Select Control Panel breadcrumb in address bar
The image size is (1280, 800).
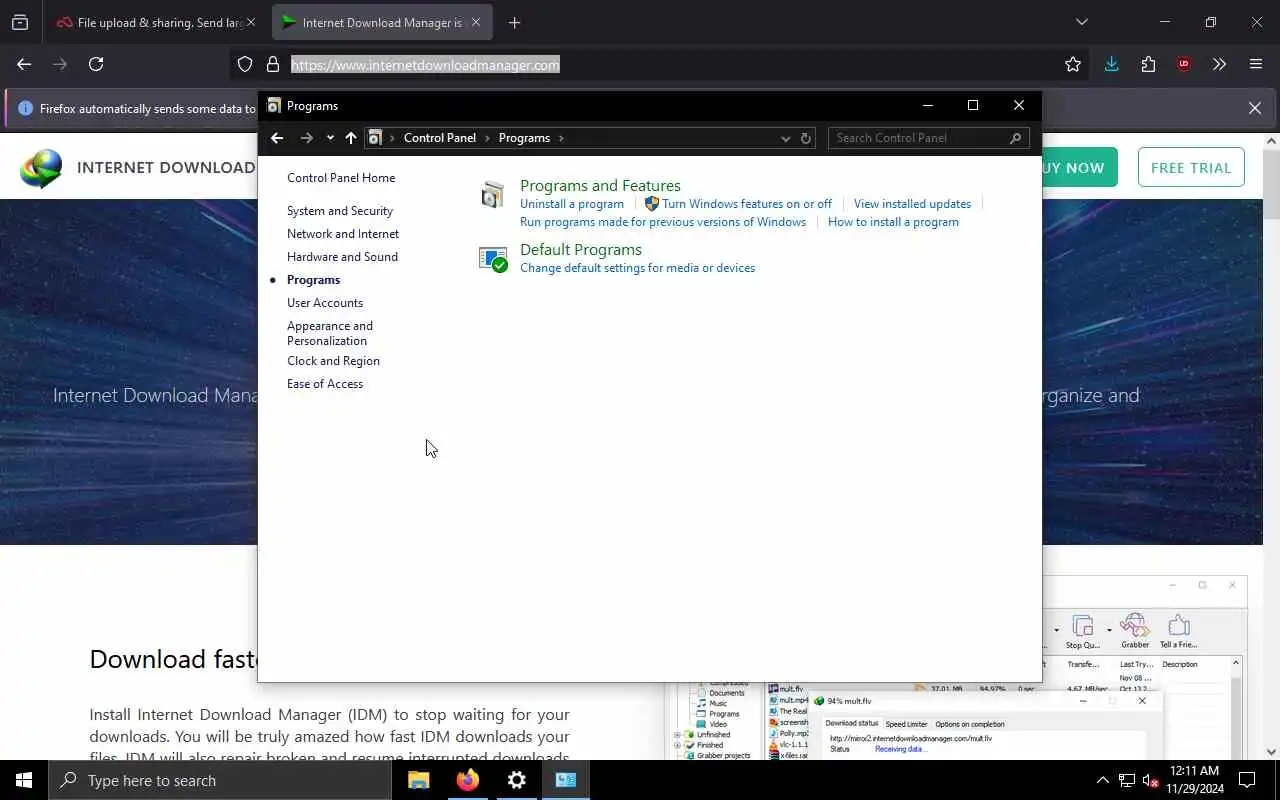[x=440, y=138]
